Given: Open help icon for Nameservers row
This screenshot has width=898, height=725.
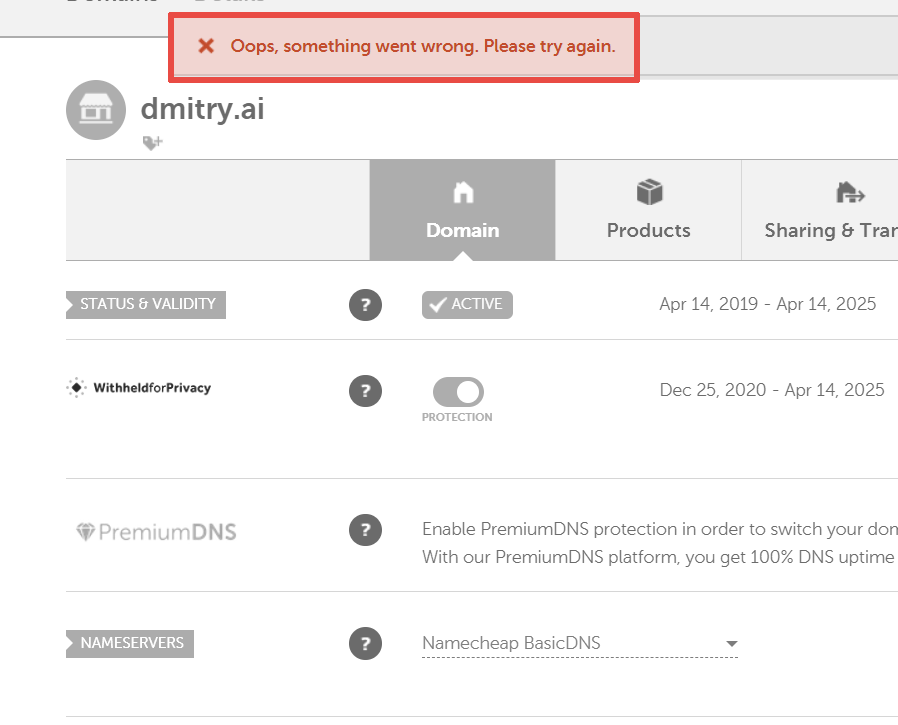Looking at the screenshot, I should [x=365, y=644].
